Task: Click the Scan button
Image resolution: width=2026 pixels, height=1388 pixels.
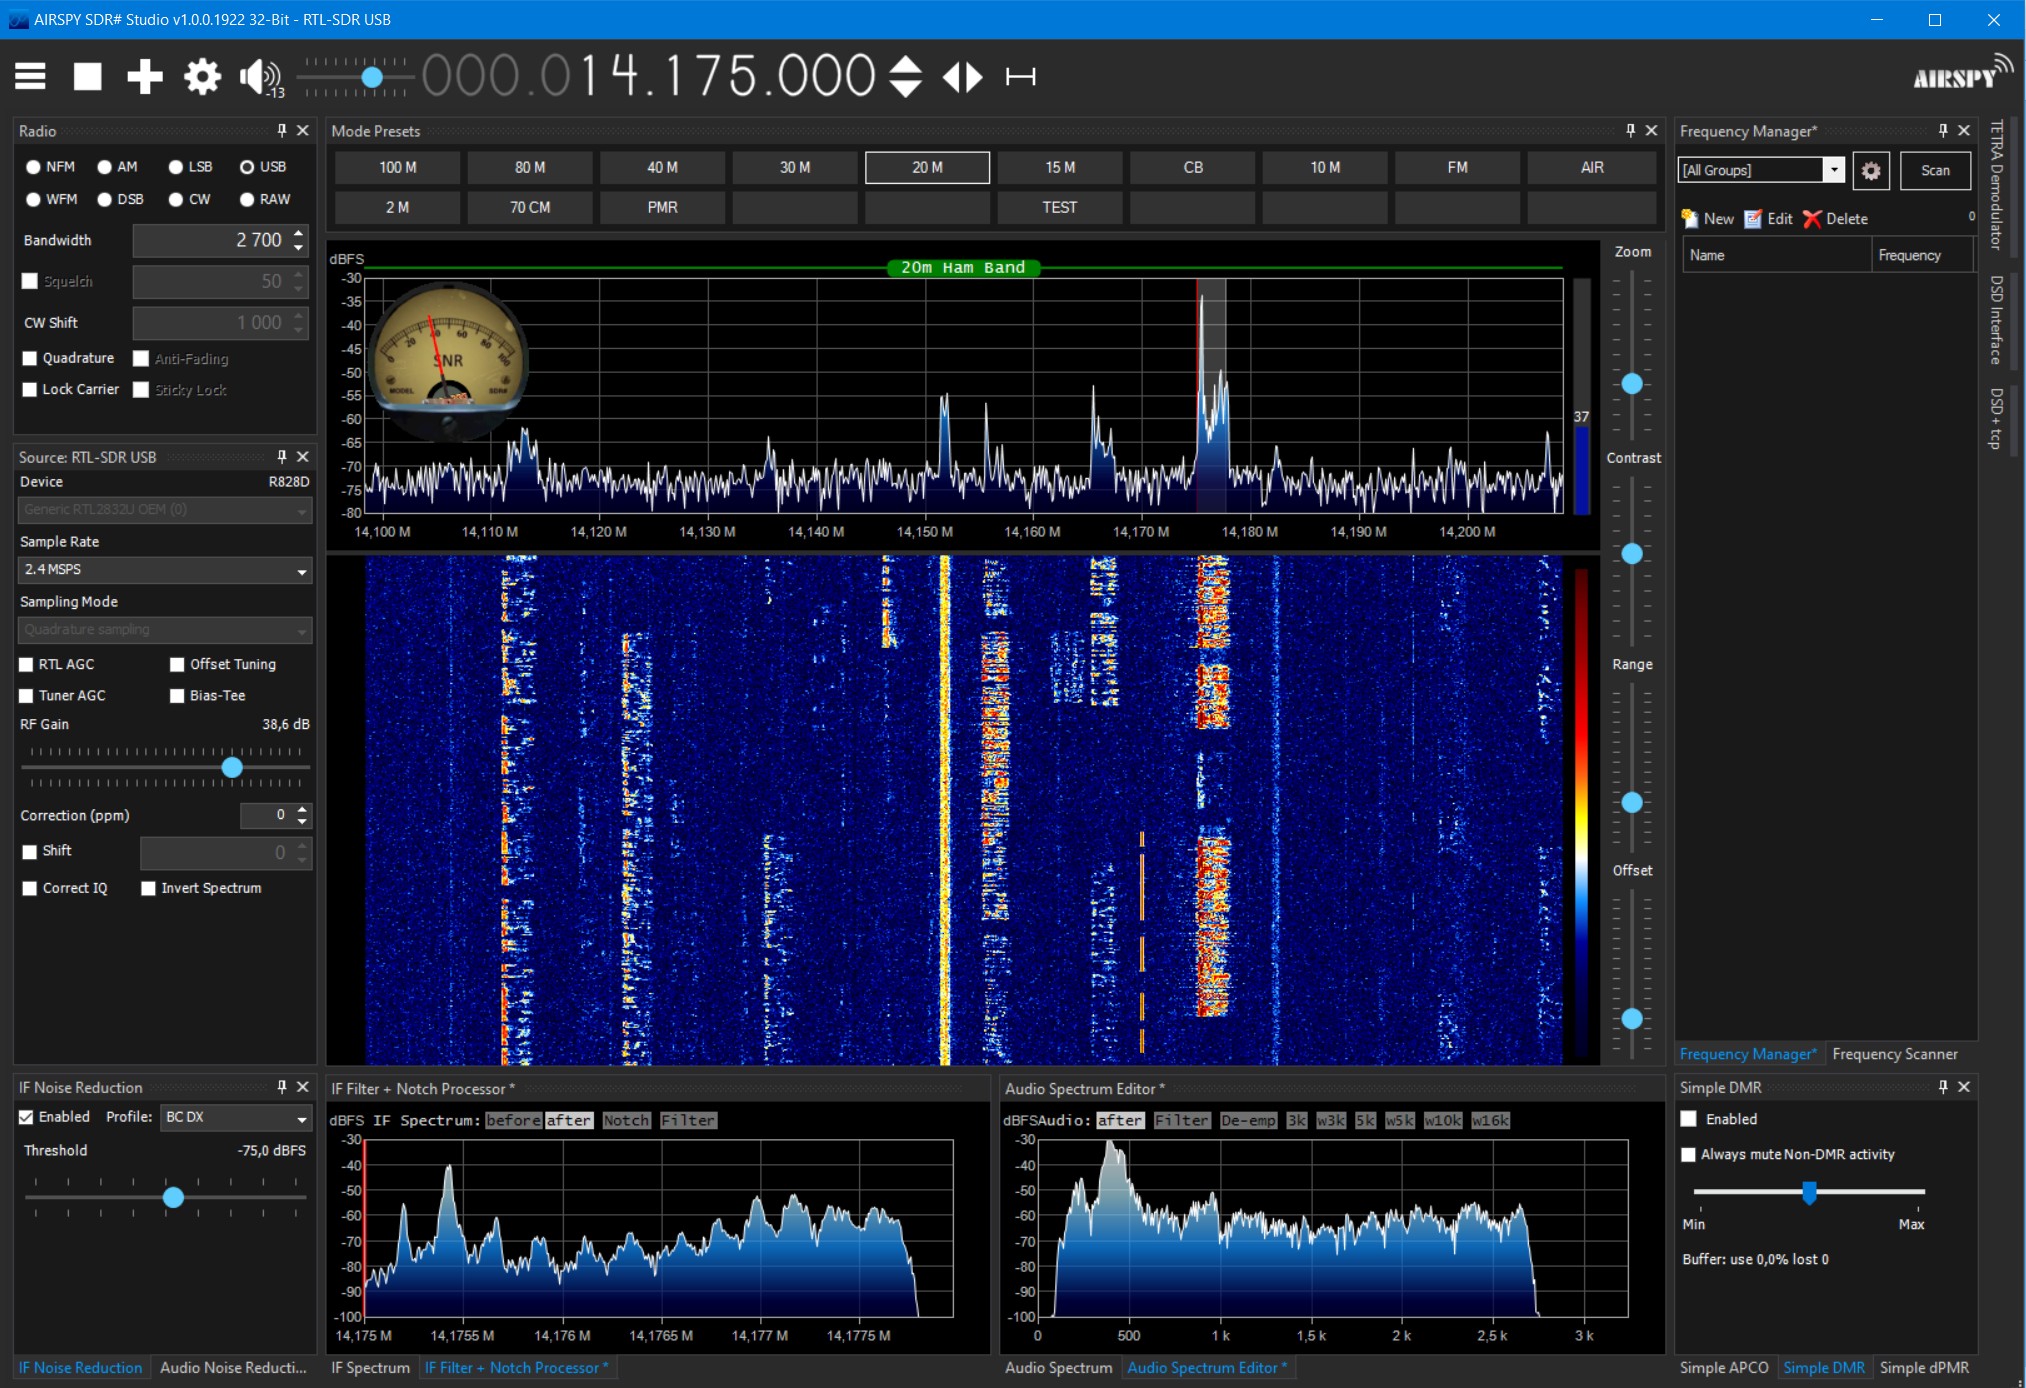Action: pyautogui.click(x=1934, y=170)
